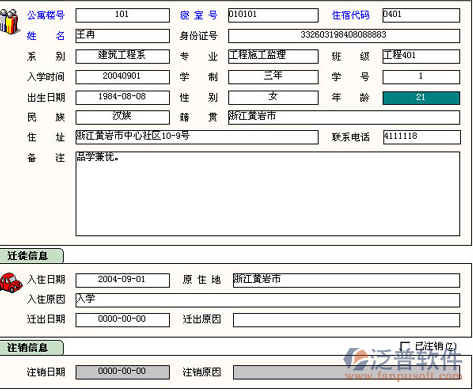Click the 籍贯 input field
The height and width of the screenshot is (392, 473).
344,117
